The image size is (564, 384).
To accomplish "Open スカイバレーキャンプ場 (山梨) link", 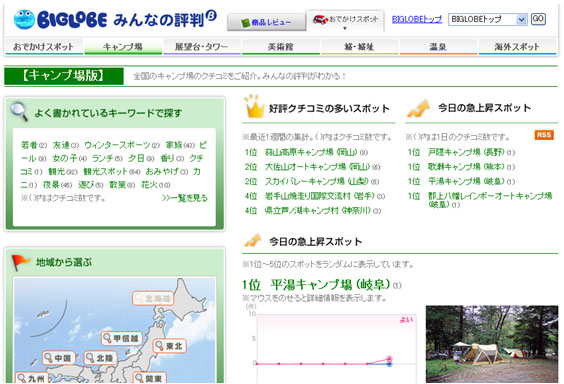I will pos(317,182).
